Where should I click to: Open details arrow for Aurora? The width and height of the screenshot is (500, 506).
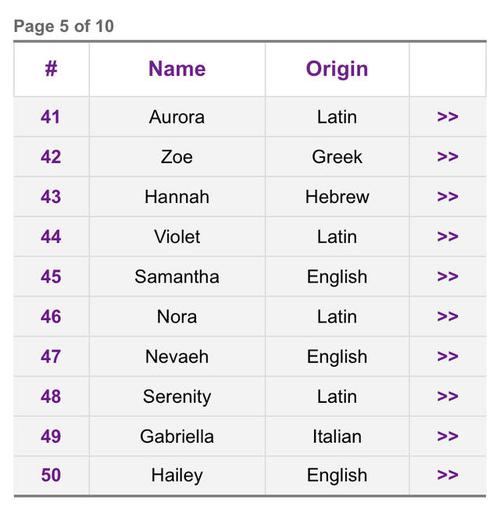(x=447, y=117)
